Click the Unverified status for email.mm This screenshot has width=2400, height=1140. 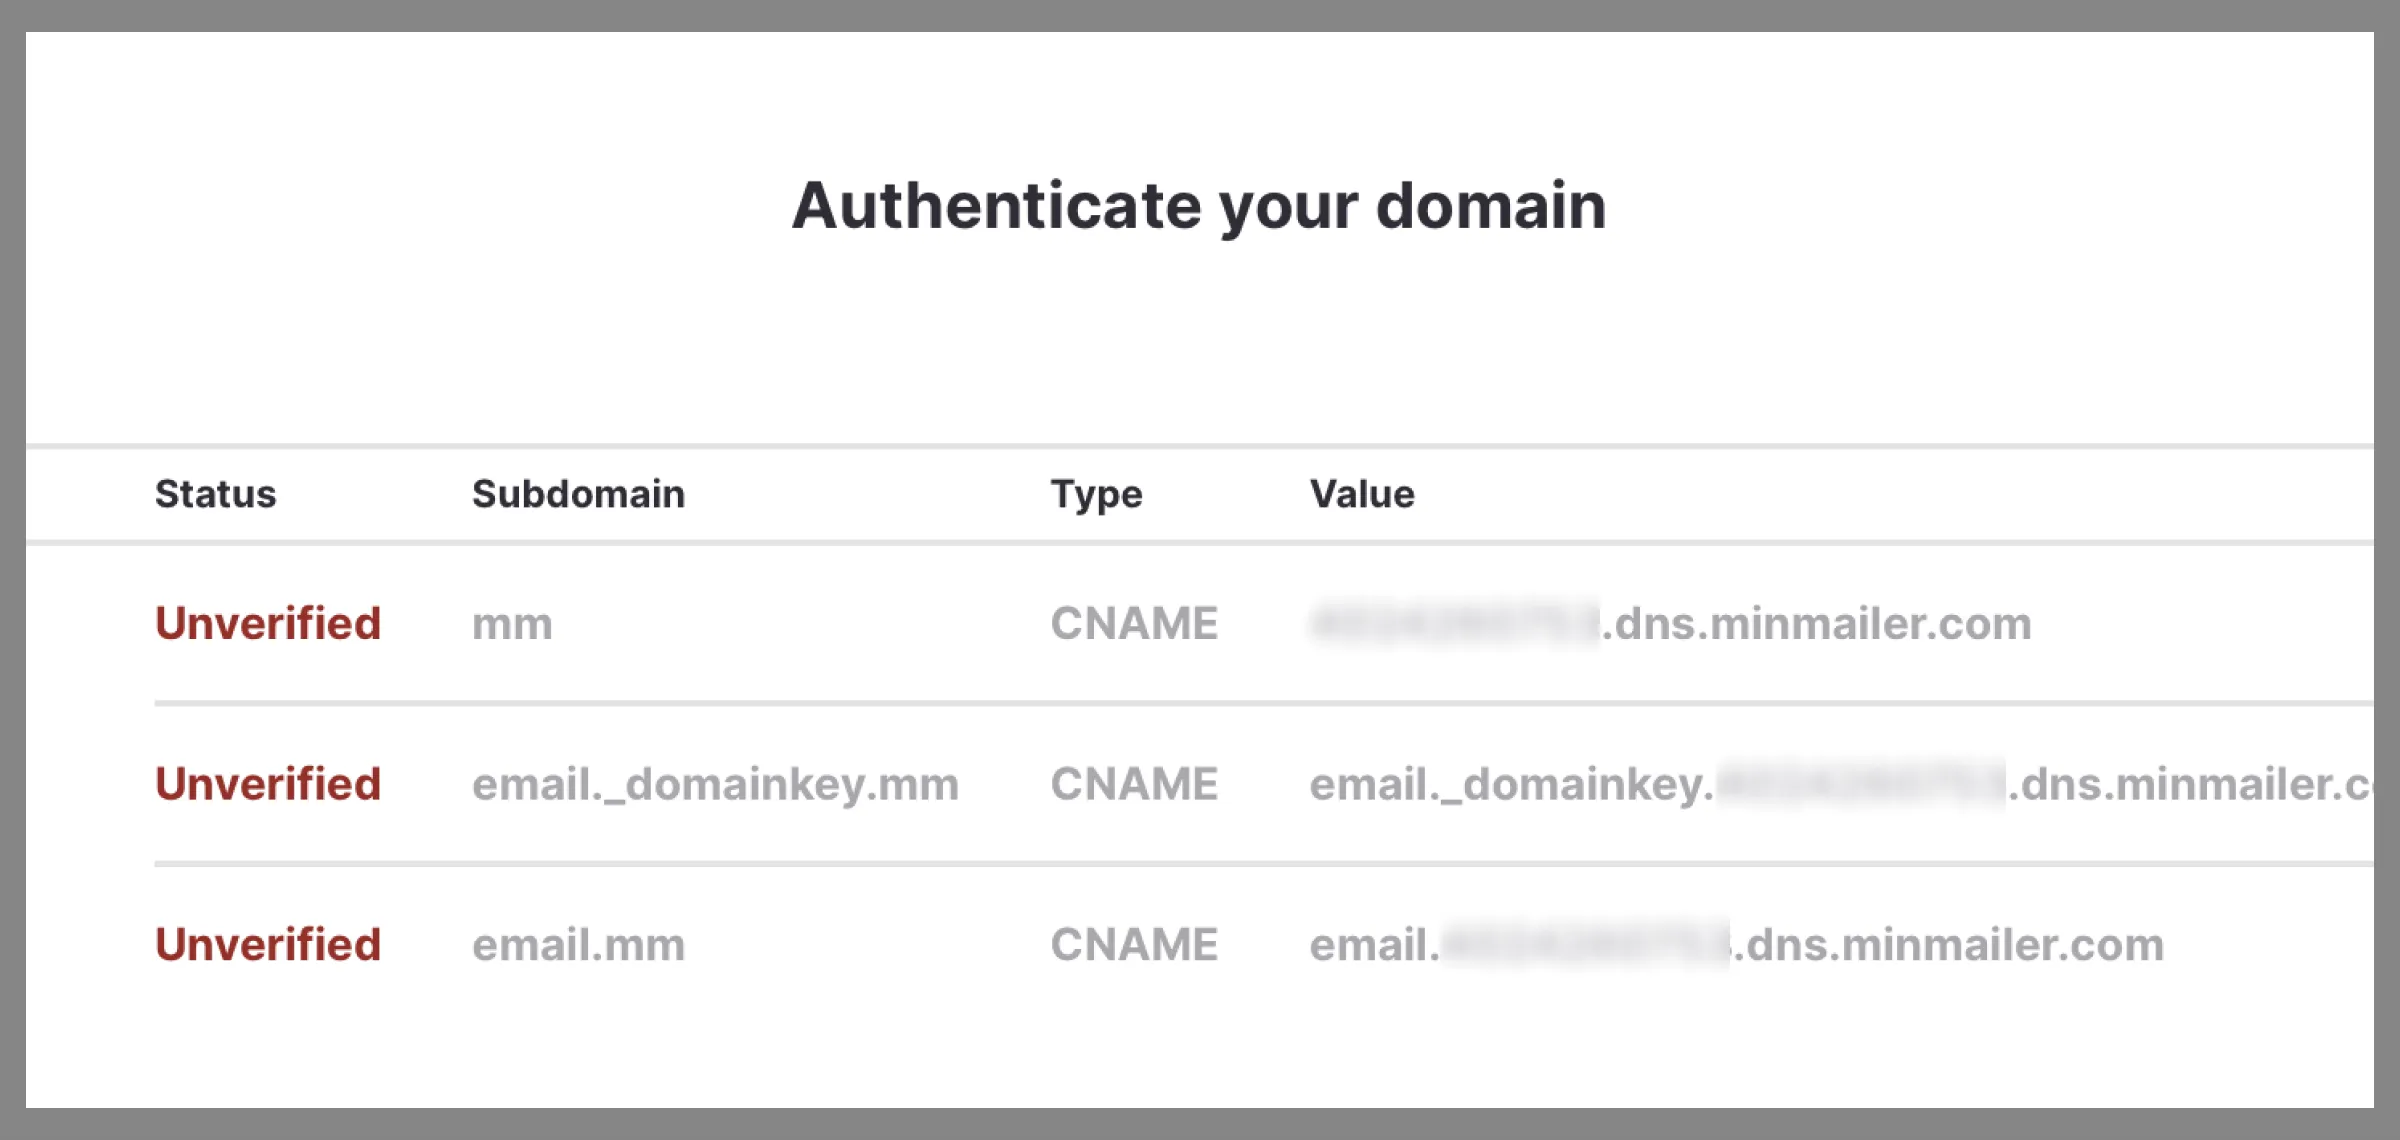coord(267,944)
